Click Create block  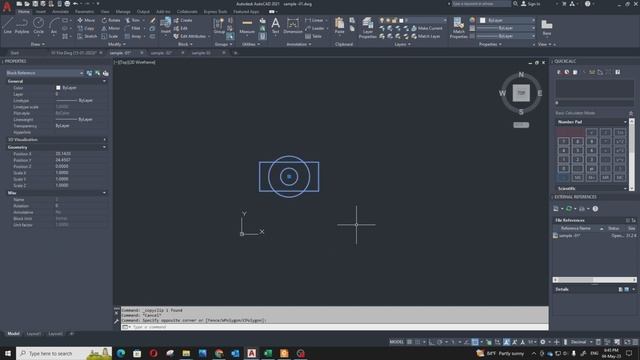coord(183,20)
